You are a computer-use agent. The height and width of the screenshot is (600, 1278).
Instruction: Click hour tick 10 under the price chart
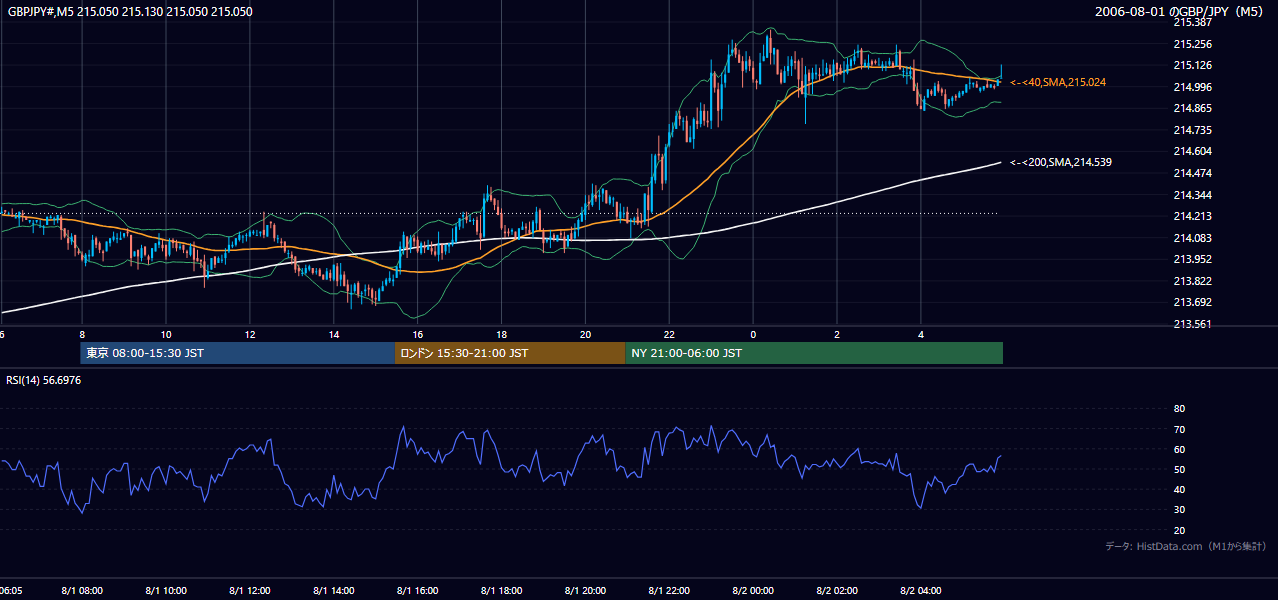[166, 334]
